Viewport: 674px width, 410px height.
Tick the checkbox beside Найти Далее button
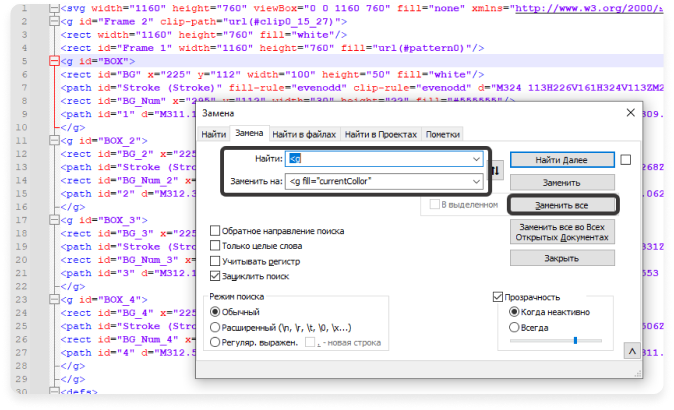click(626, 160)
